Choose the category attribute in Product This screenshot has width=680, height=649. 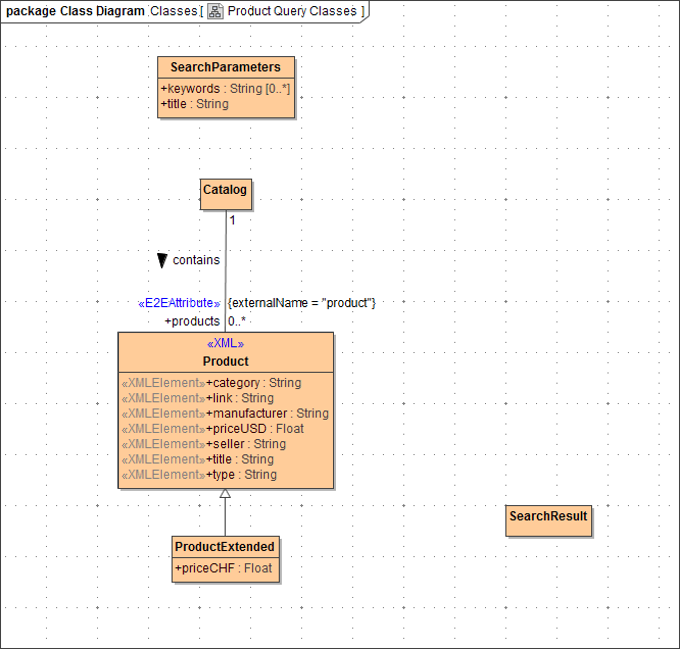coord(253,383)
